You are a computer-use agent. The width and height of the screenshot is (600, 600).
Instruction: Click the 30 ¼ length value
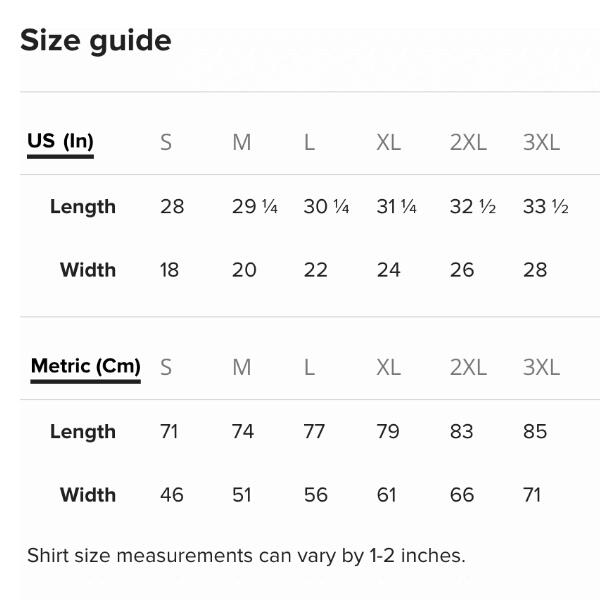(326, 207)
